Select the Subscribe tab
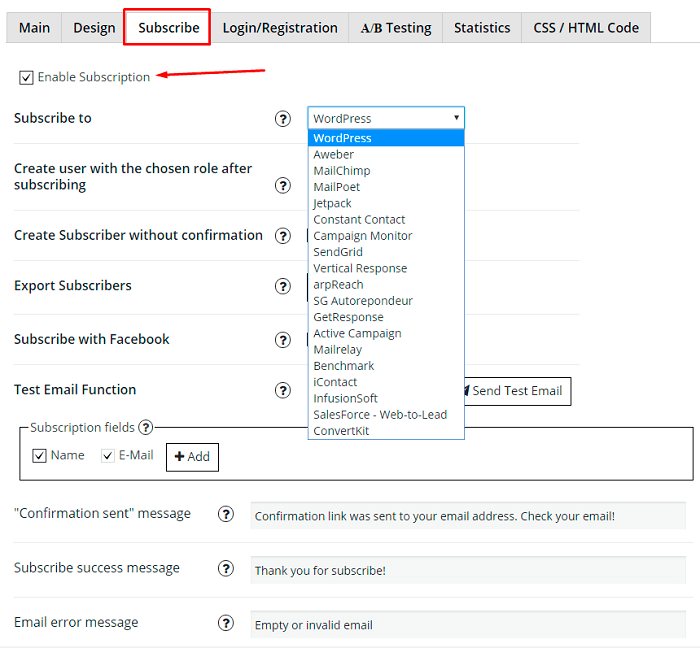This screenshot has height=648, width=700. [168, 28]
